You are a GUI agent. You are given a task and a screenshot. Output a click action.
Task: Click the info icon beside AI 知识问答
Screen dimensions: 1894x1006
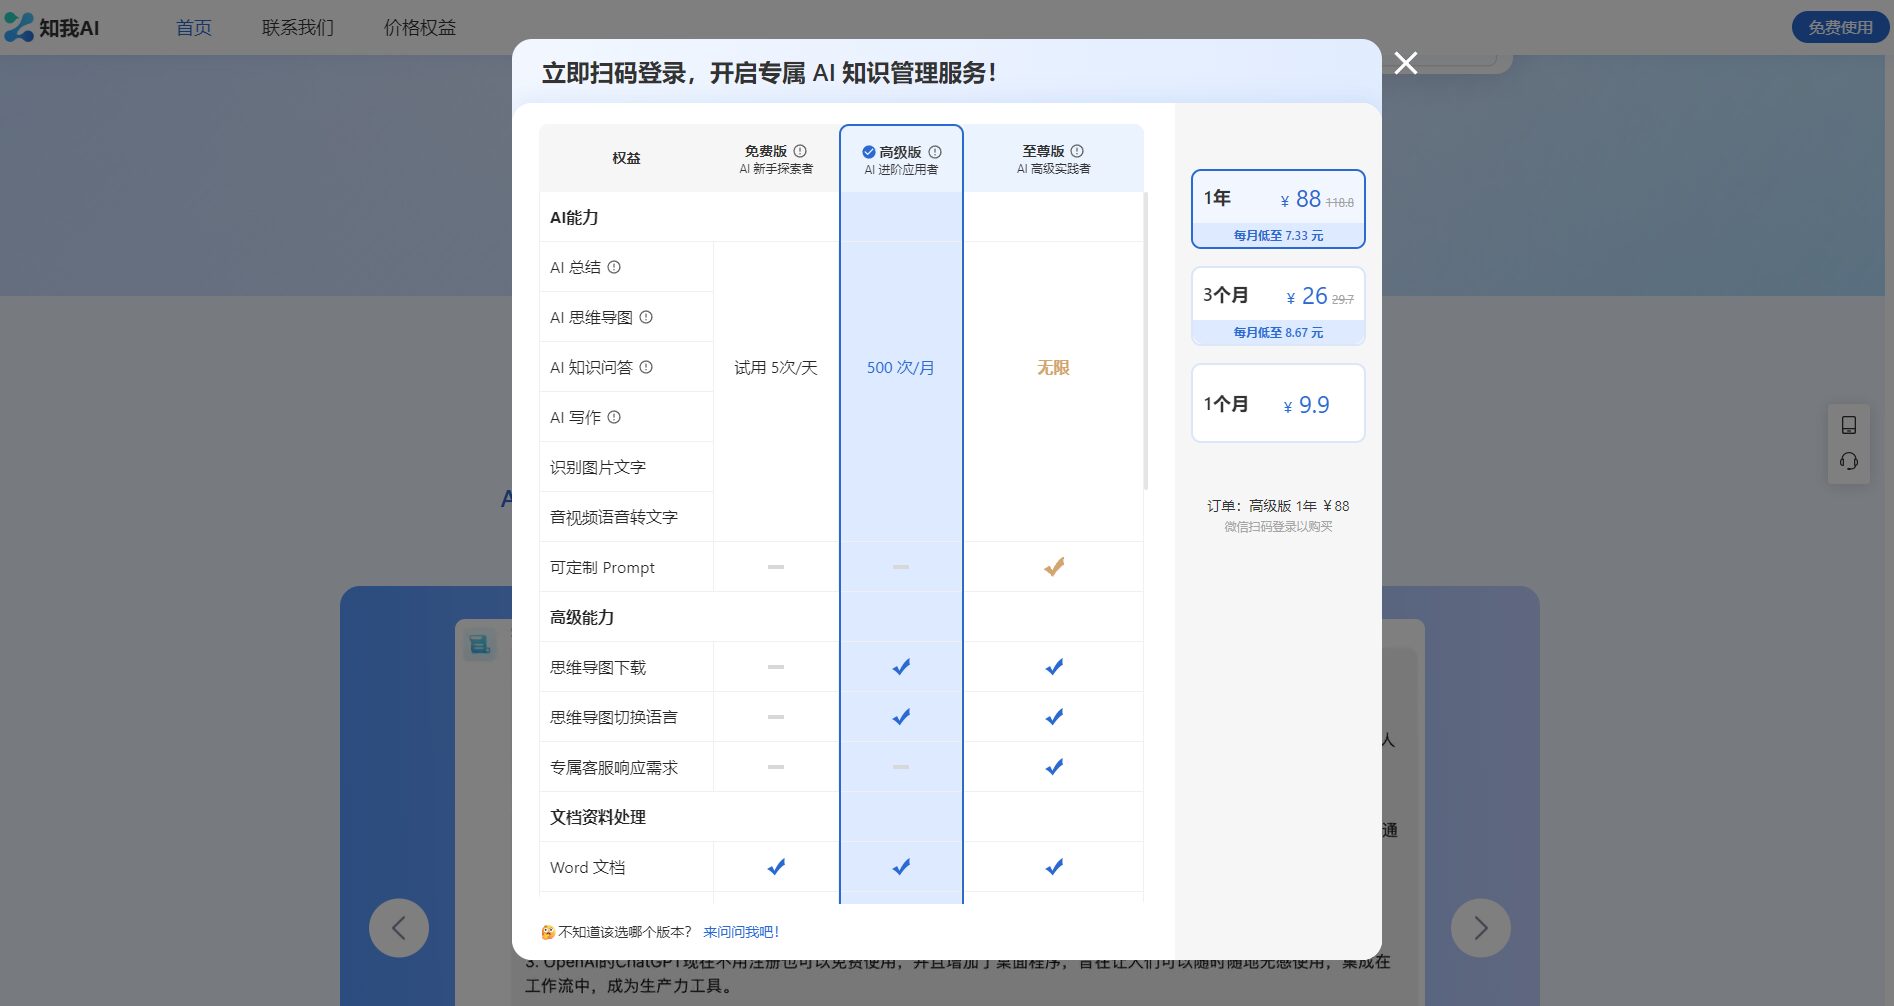[x=646, y=367]
